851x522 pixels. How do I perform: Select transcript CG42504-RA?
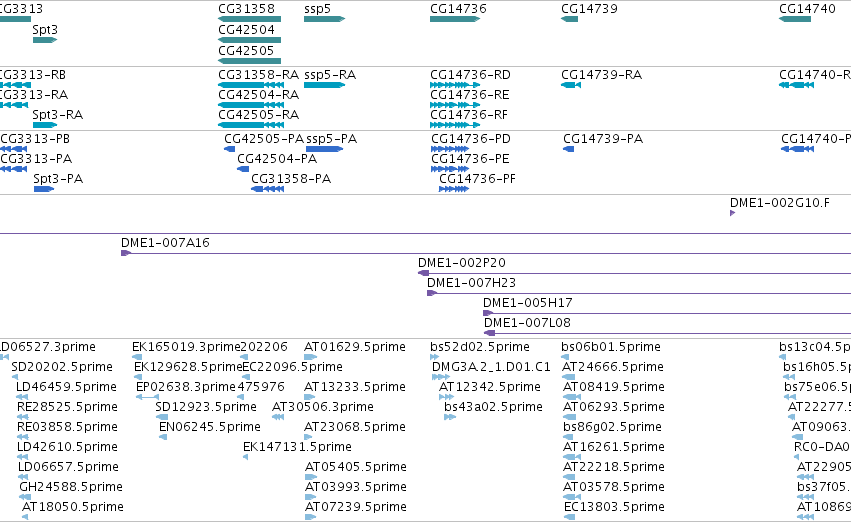point(251,105)
